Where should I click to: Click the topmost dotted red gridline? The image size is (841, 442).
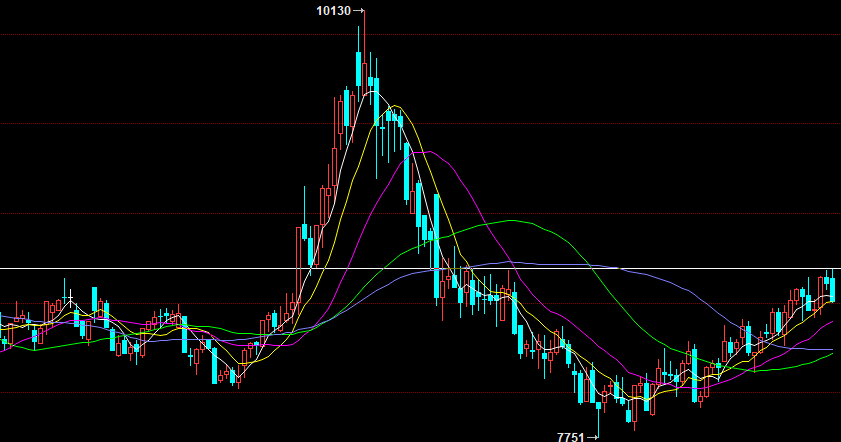pos(420,35)
